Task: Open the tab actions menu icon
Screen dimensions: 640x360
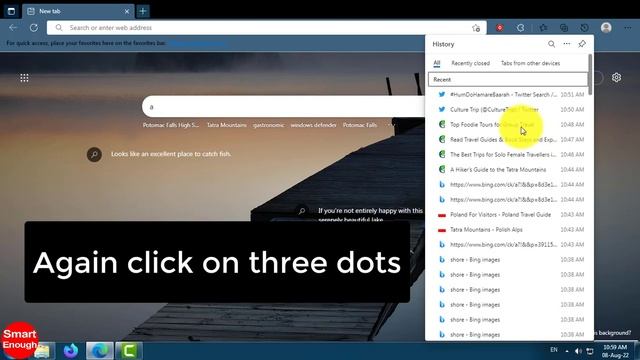Action: click(11, 11)
